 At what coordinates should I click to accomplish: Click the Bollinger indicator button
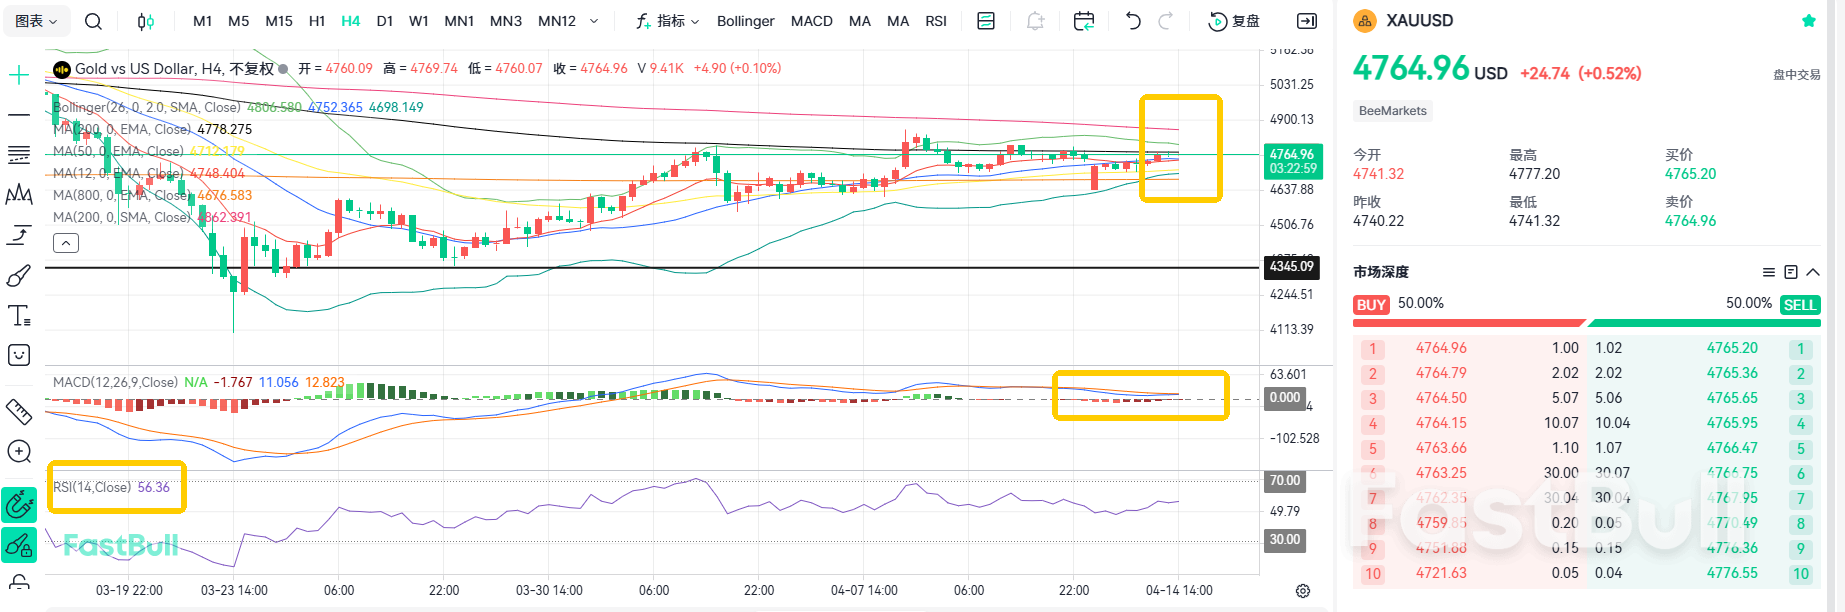click(x=745, y=21)
